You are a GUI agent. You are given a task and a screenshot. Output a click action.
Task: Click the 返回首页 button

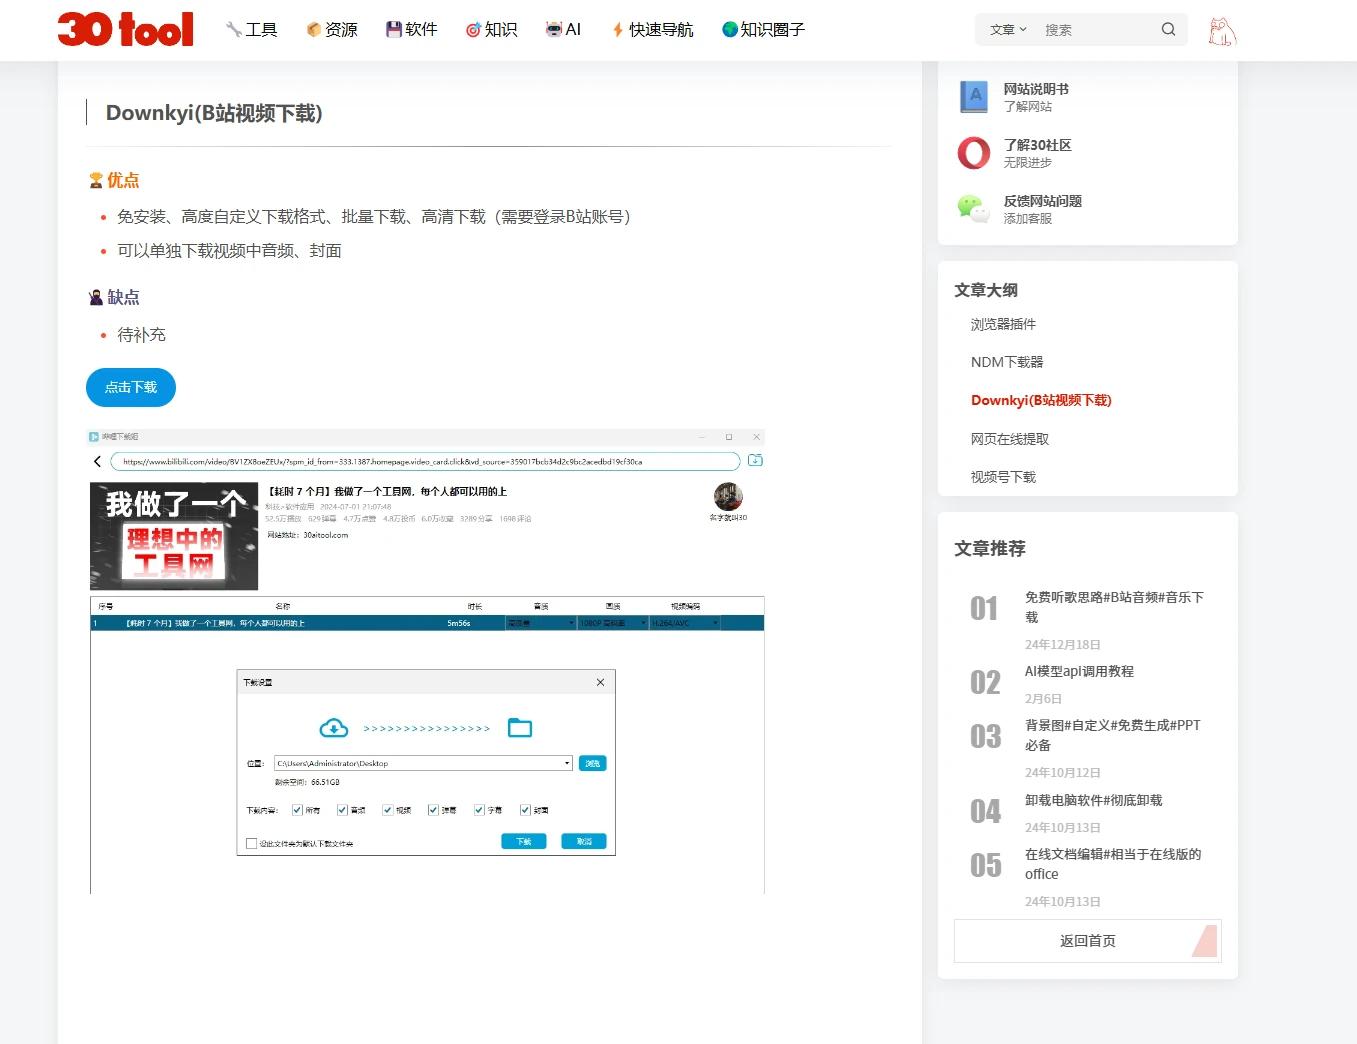tap(1087, 941)
